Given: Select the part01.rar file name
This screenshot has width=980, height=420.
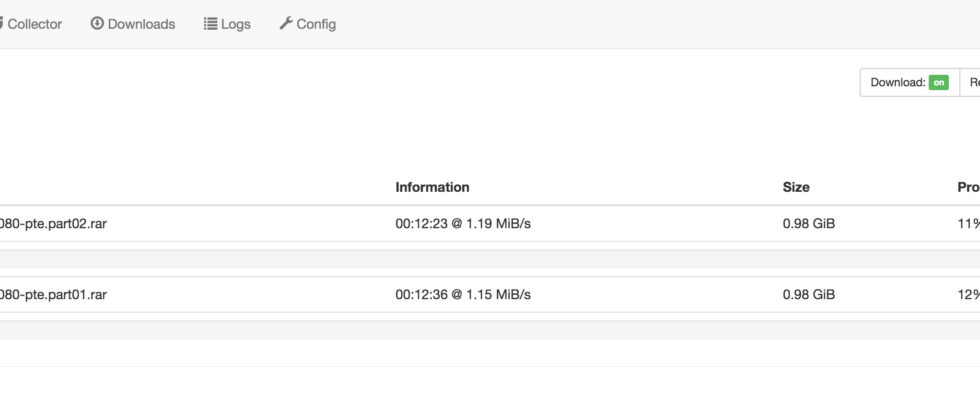Looking at the screenshot, I should click(x=53, y=294).
